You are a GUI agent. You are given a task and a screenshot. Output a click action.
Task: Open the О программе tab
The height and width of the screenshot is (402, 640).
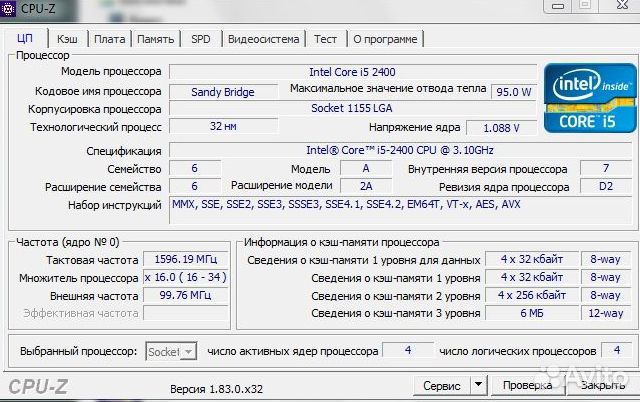[x=385, y=39]
